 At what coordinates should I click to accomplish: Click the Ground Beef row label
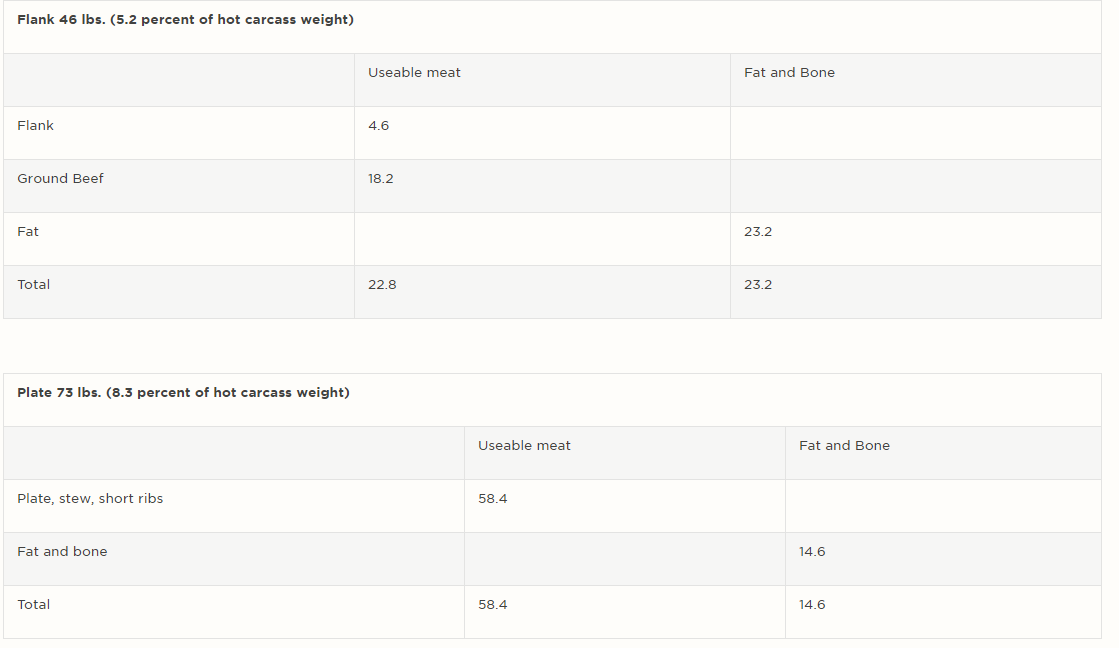point(60,178)
